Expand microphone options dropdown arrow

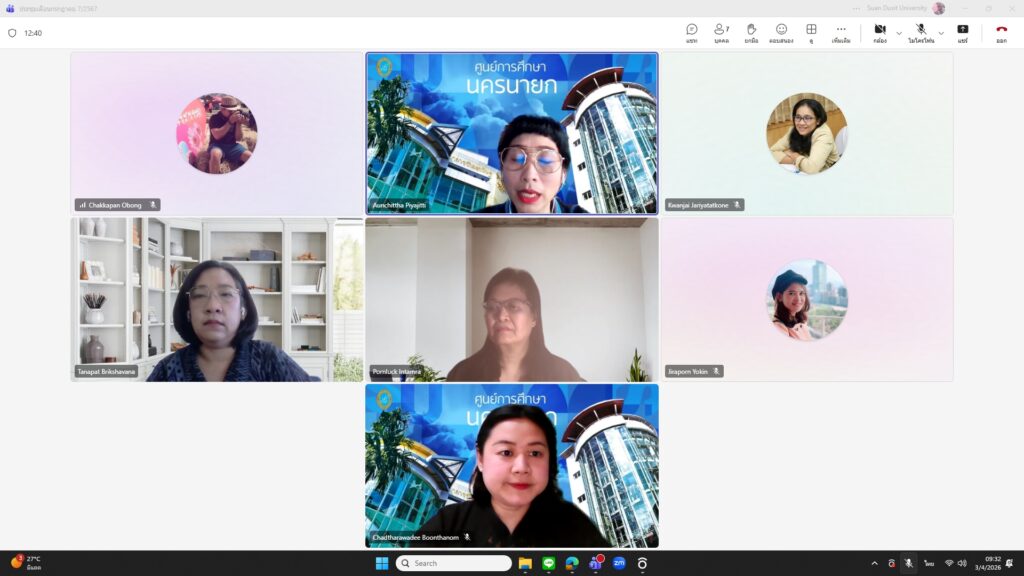click(x=941, y=33)
